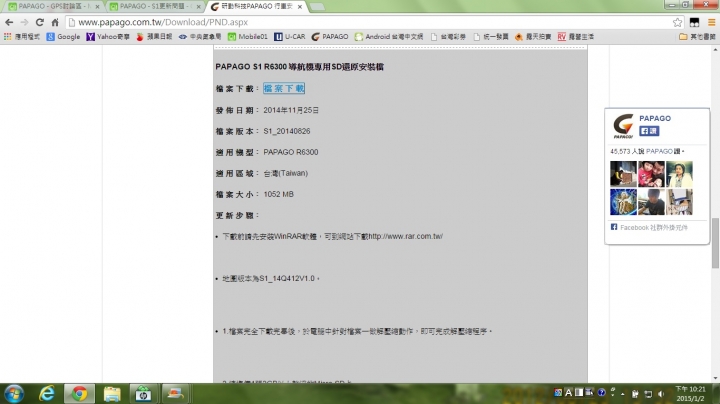Select the PAPAGO R6300 model text
This screenshot has width=720, height=404.
click(x=291, y=152)
